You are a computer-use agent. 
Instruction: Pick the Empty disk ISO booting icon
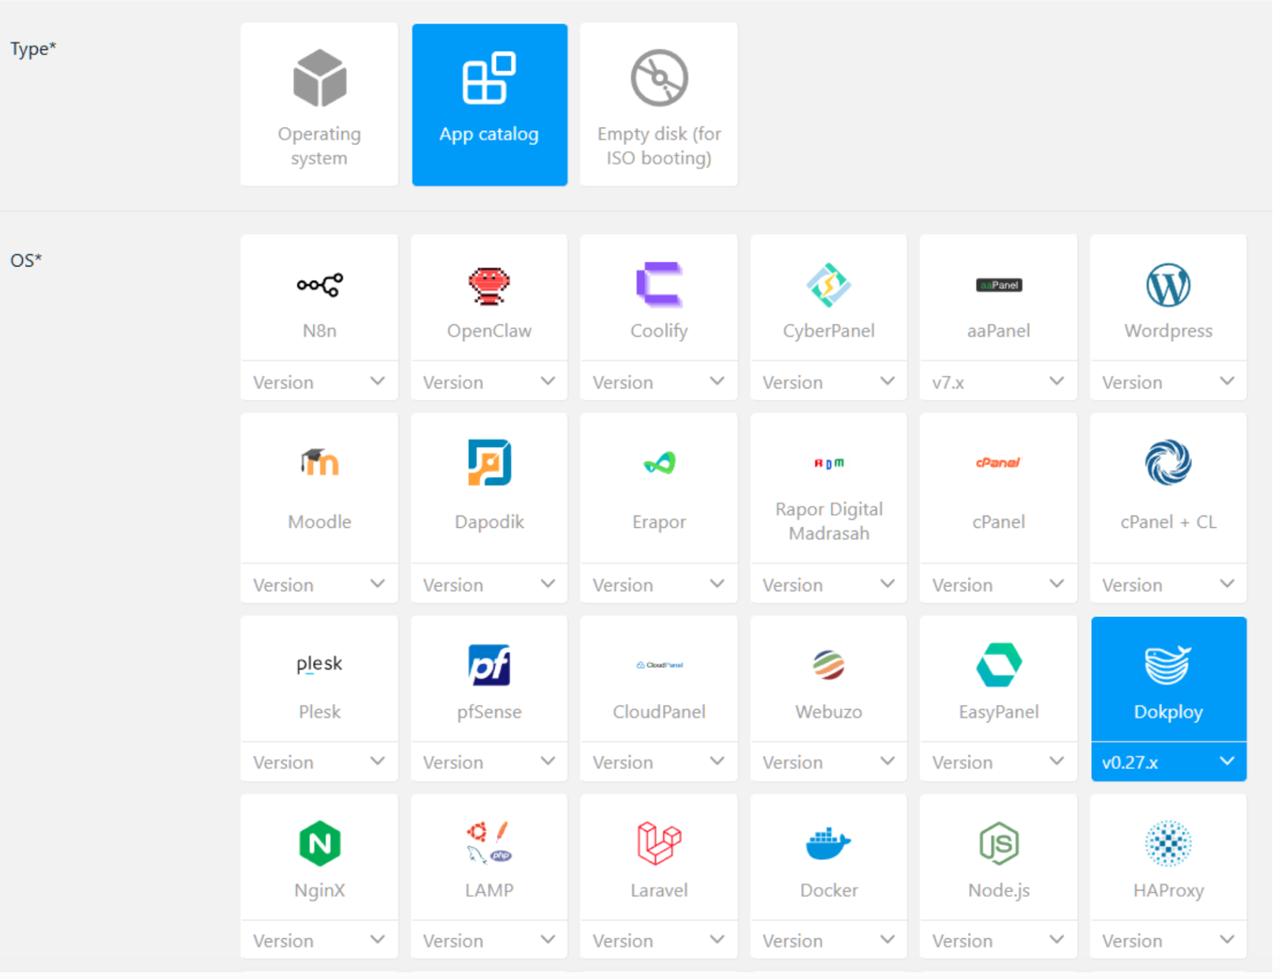[x=659, y=78]
